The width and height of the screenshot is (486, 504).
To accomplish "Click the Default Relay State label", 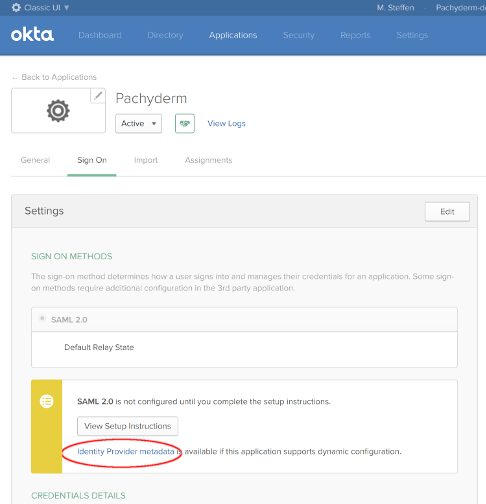I will click(x=99, y=347).
